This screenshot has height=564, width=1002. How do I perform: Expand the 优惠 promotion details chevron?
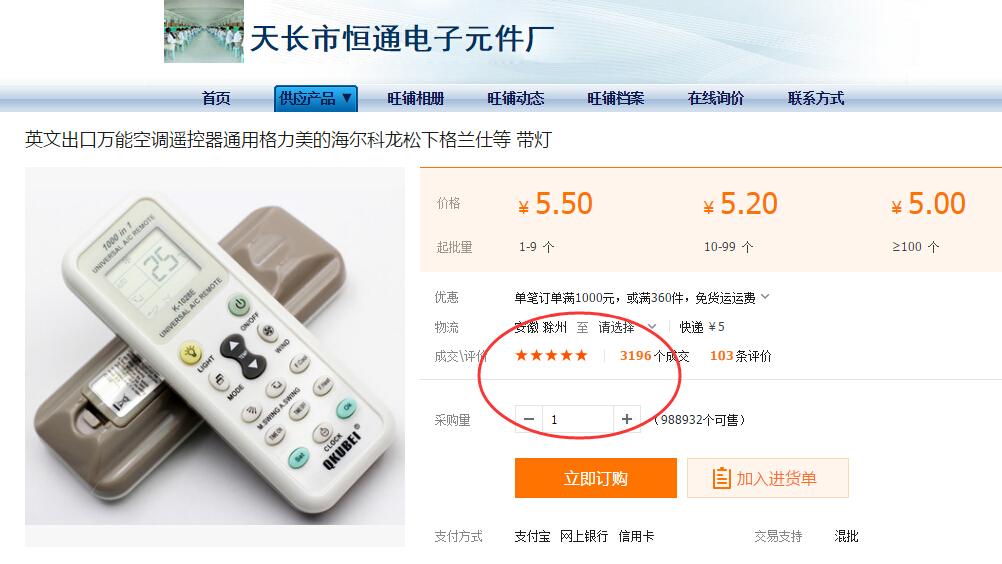(766, 297)
